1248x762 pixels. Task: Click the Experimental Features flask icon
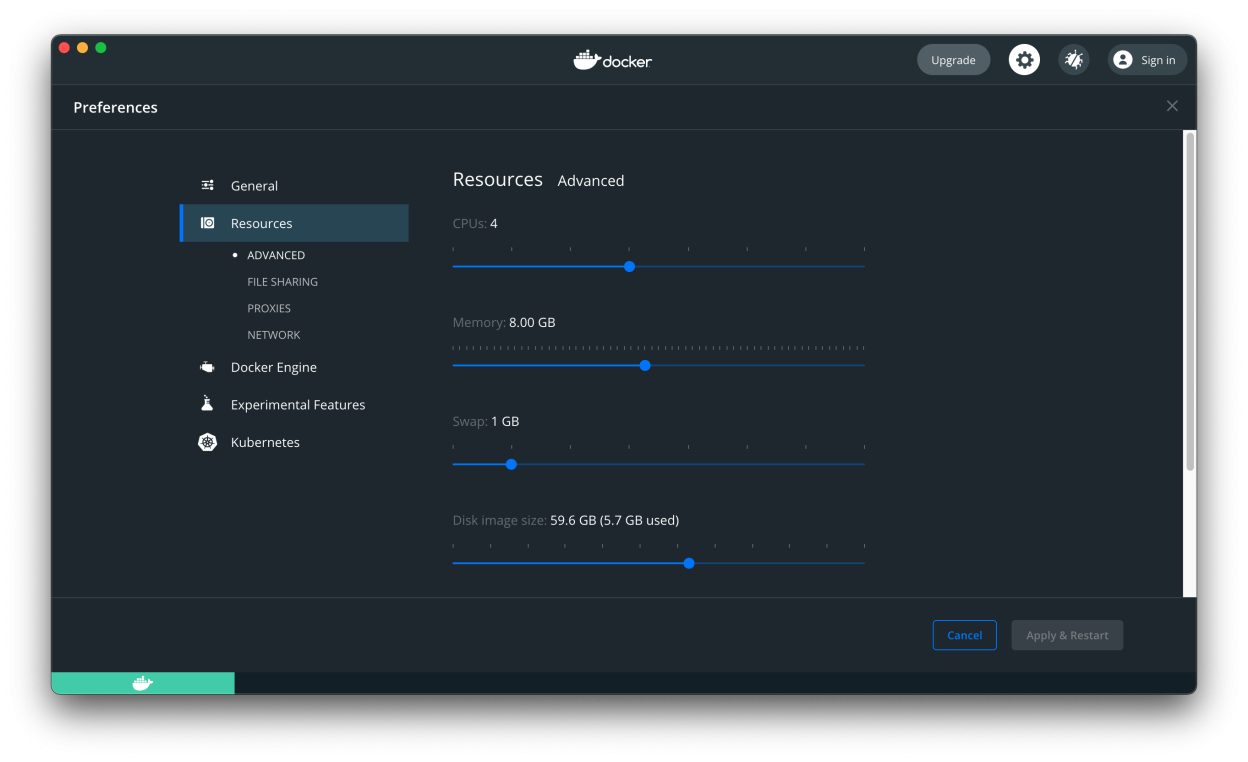click(207, 404)
